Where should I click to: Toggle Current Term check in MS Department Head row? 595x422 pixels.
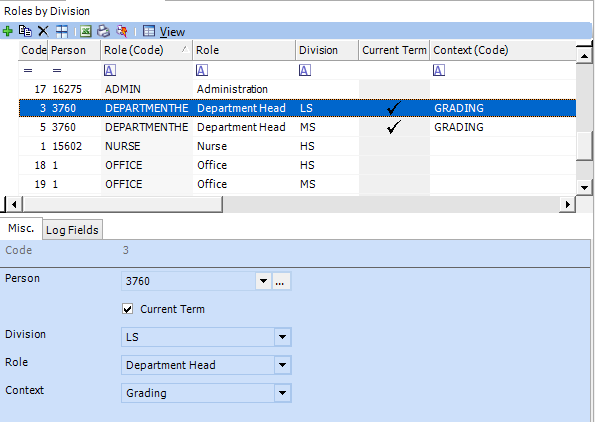pos(394,127)
